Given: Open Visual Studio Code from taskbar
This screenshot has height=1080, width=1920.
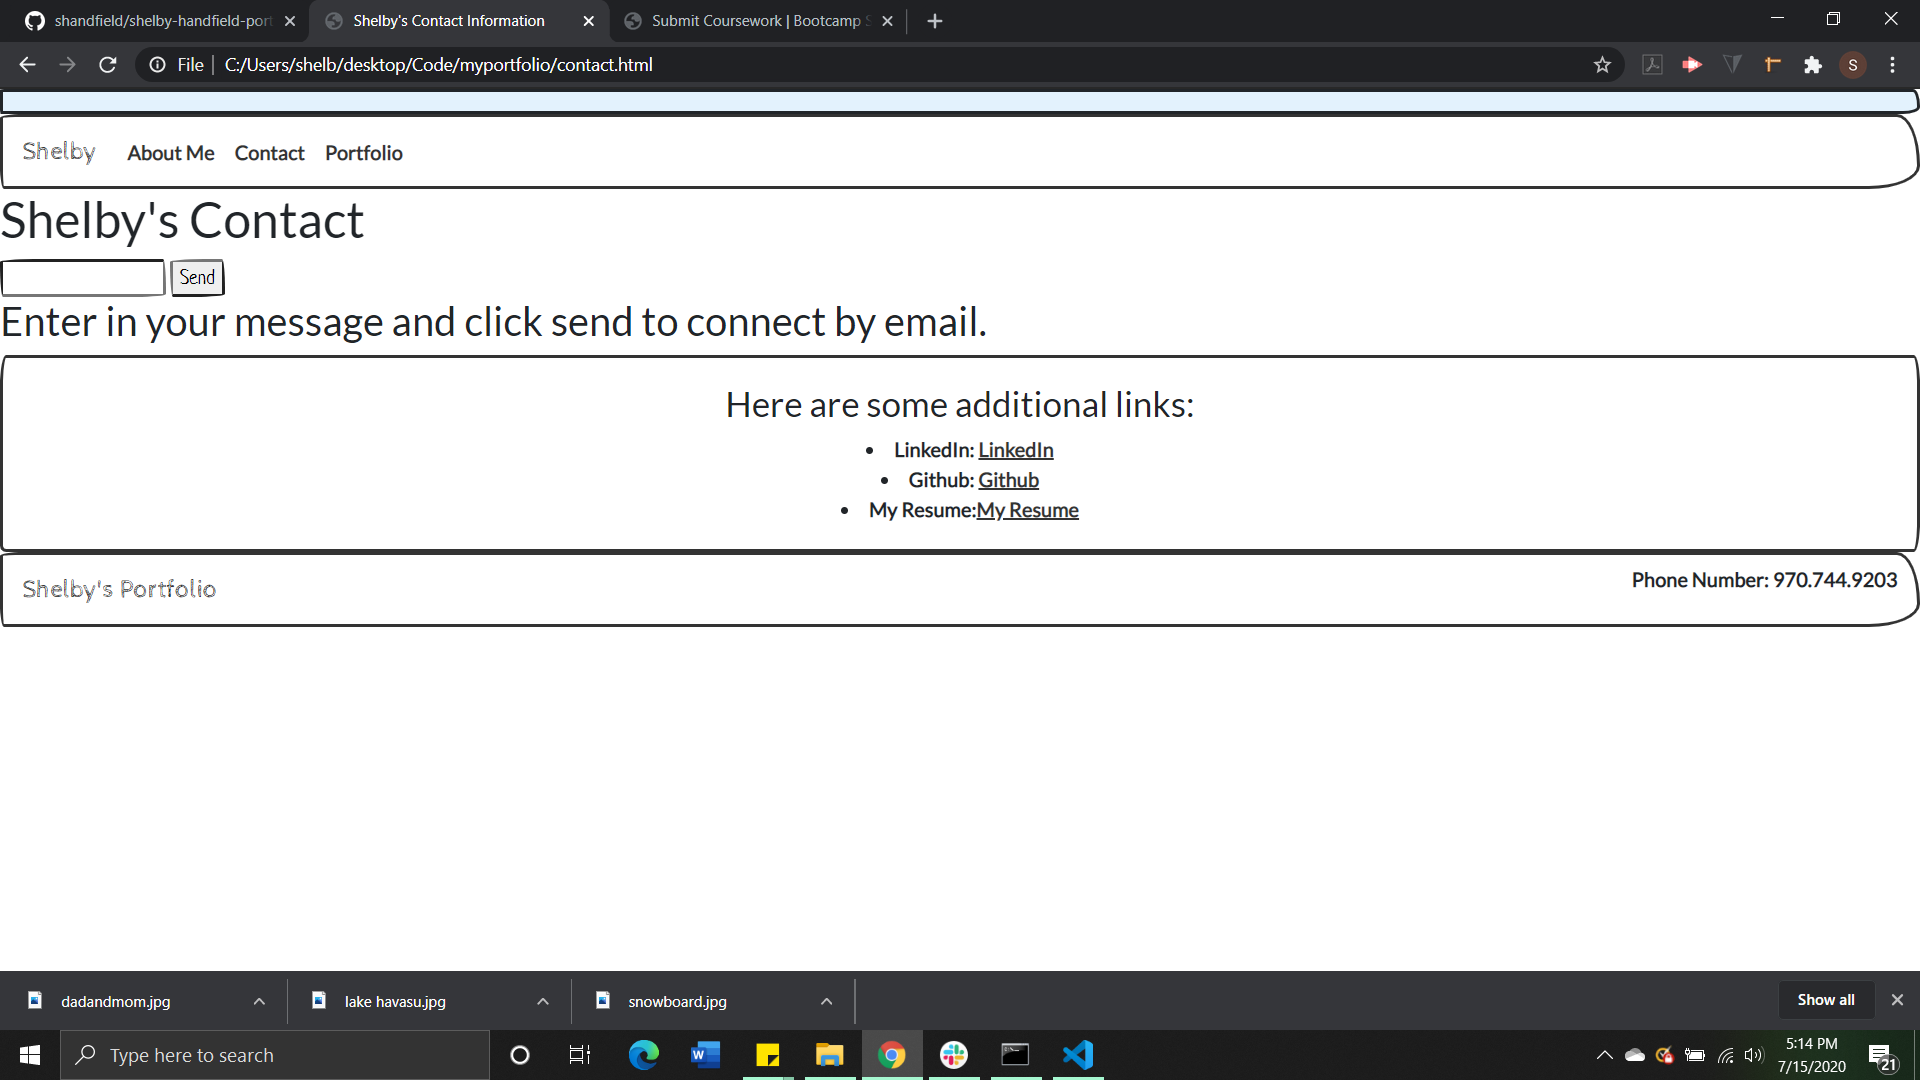Looking at the screenshot, I should [1078, 1055].
